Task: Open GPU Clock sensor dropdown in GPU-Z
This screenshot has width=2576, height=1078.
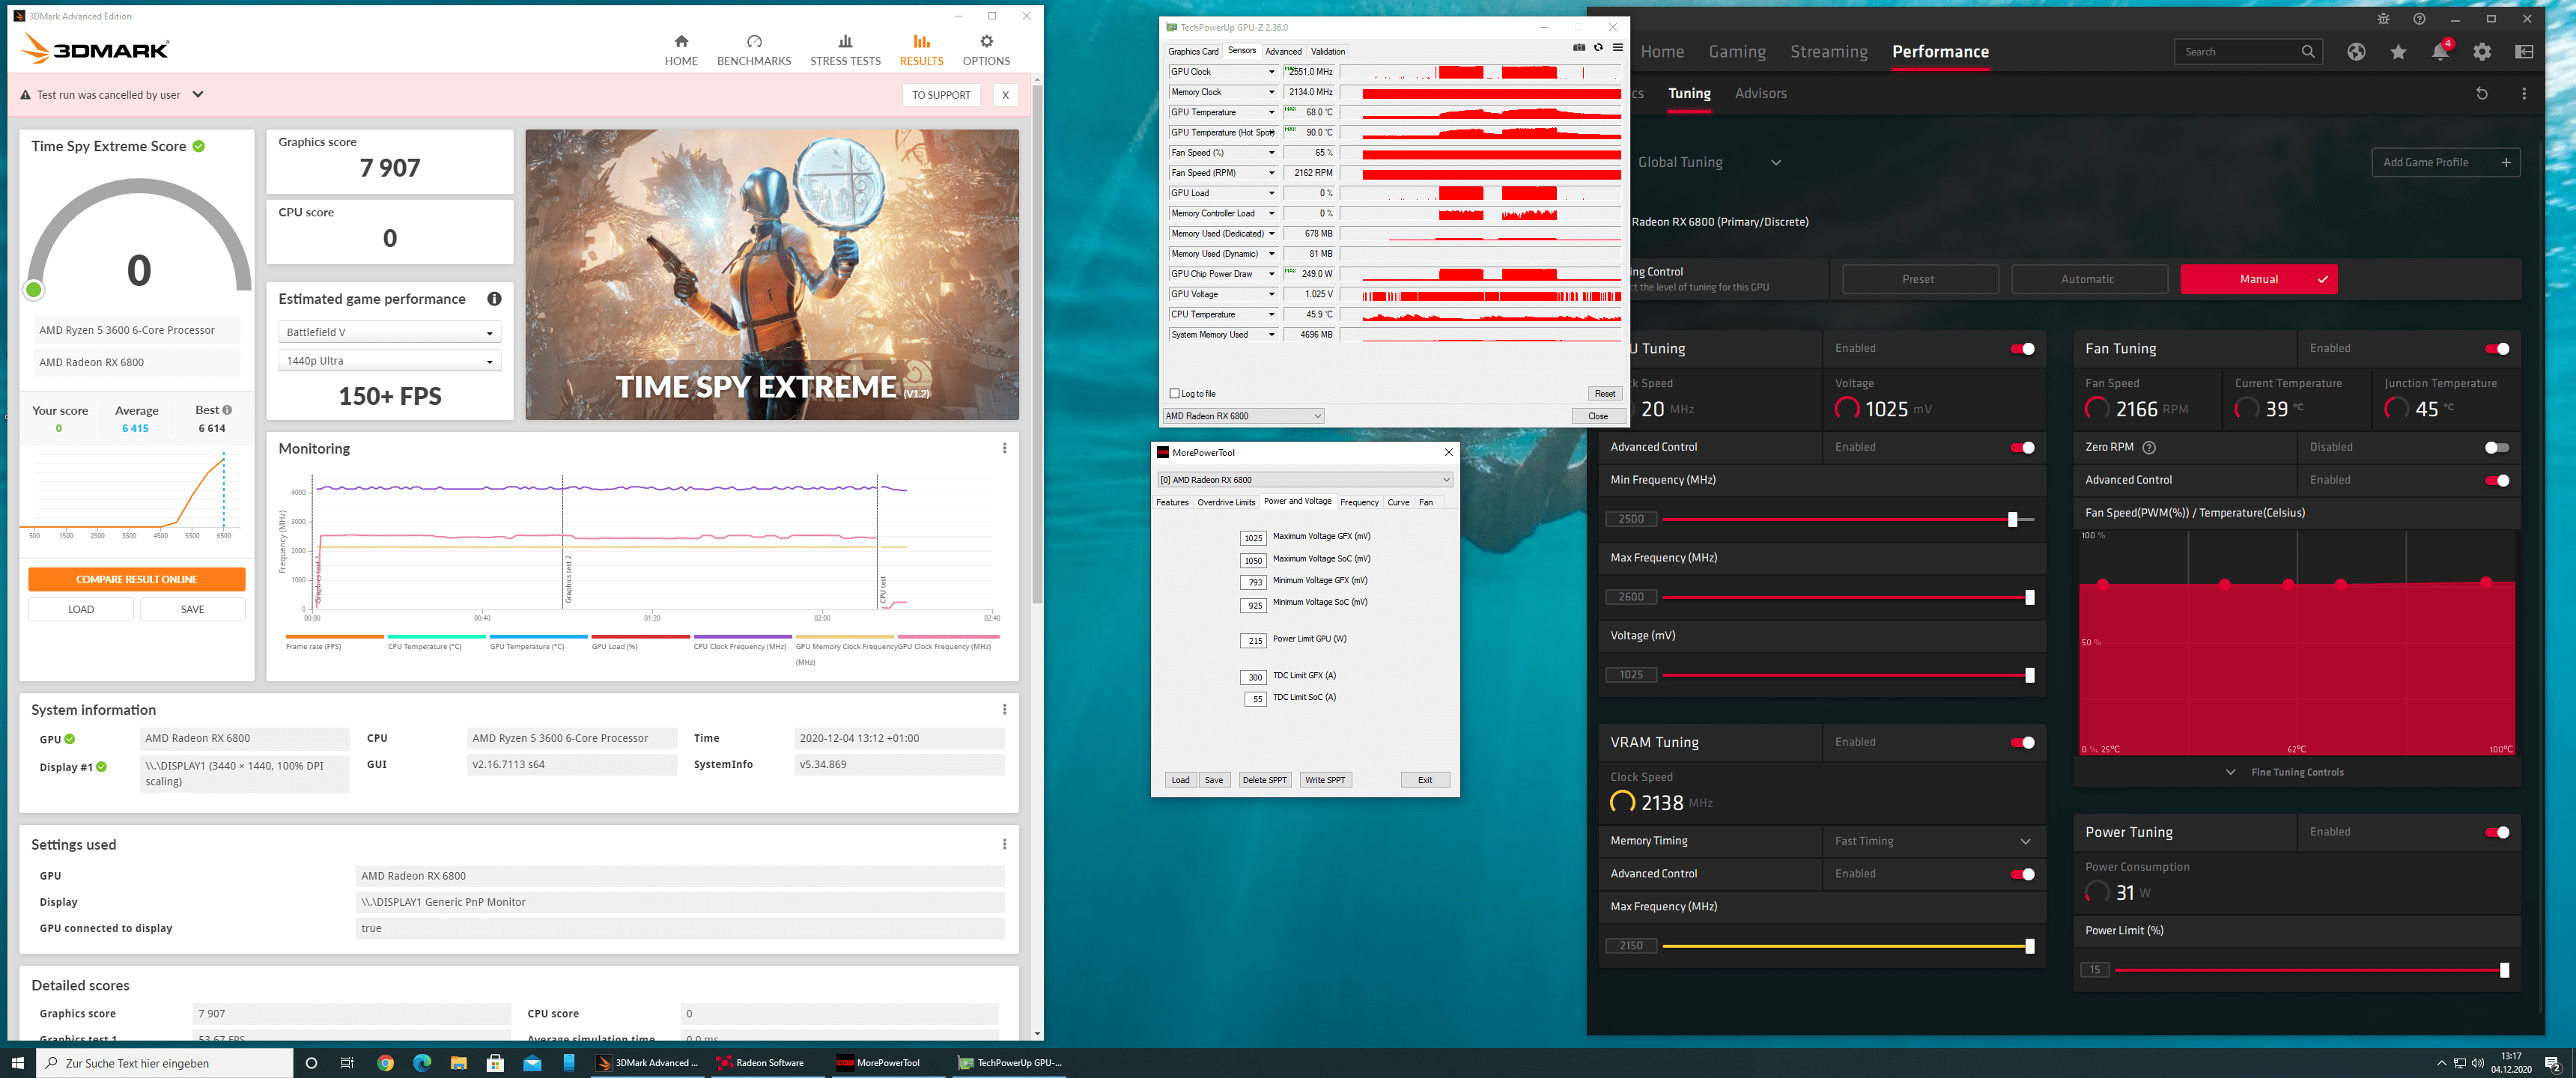Action: pos(1271,72)
